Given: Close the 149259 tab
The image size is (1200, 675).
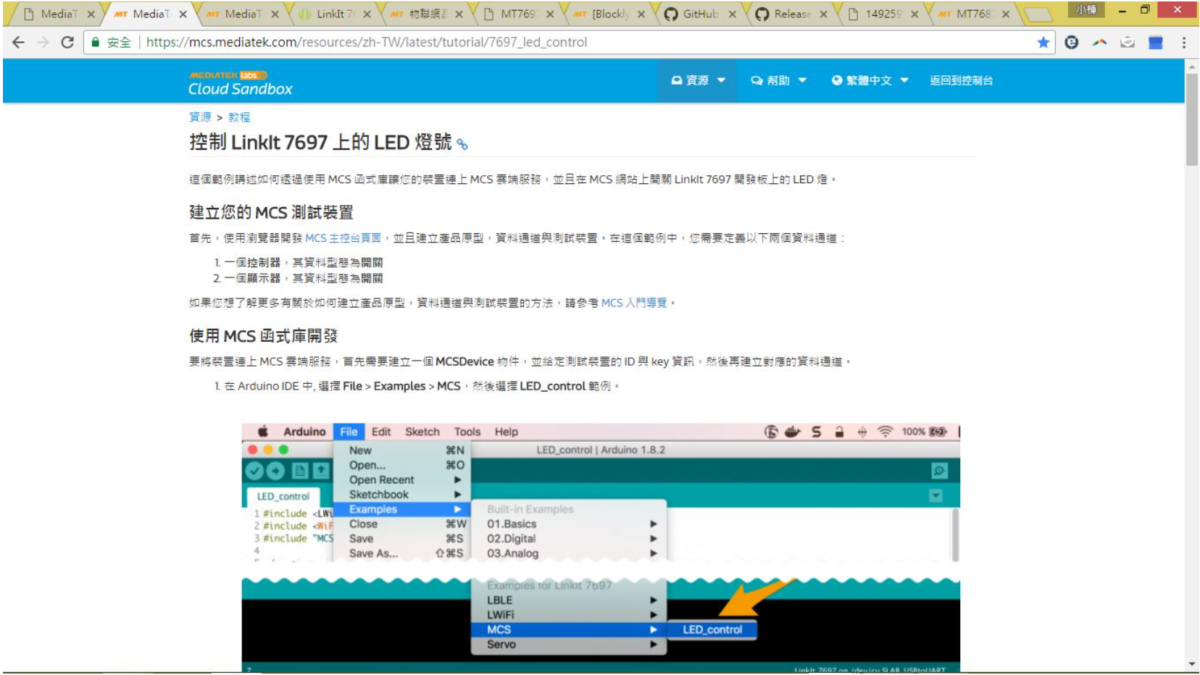Looking at the screenshot, I should click(x=916, y=15).
